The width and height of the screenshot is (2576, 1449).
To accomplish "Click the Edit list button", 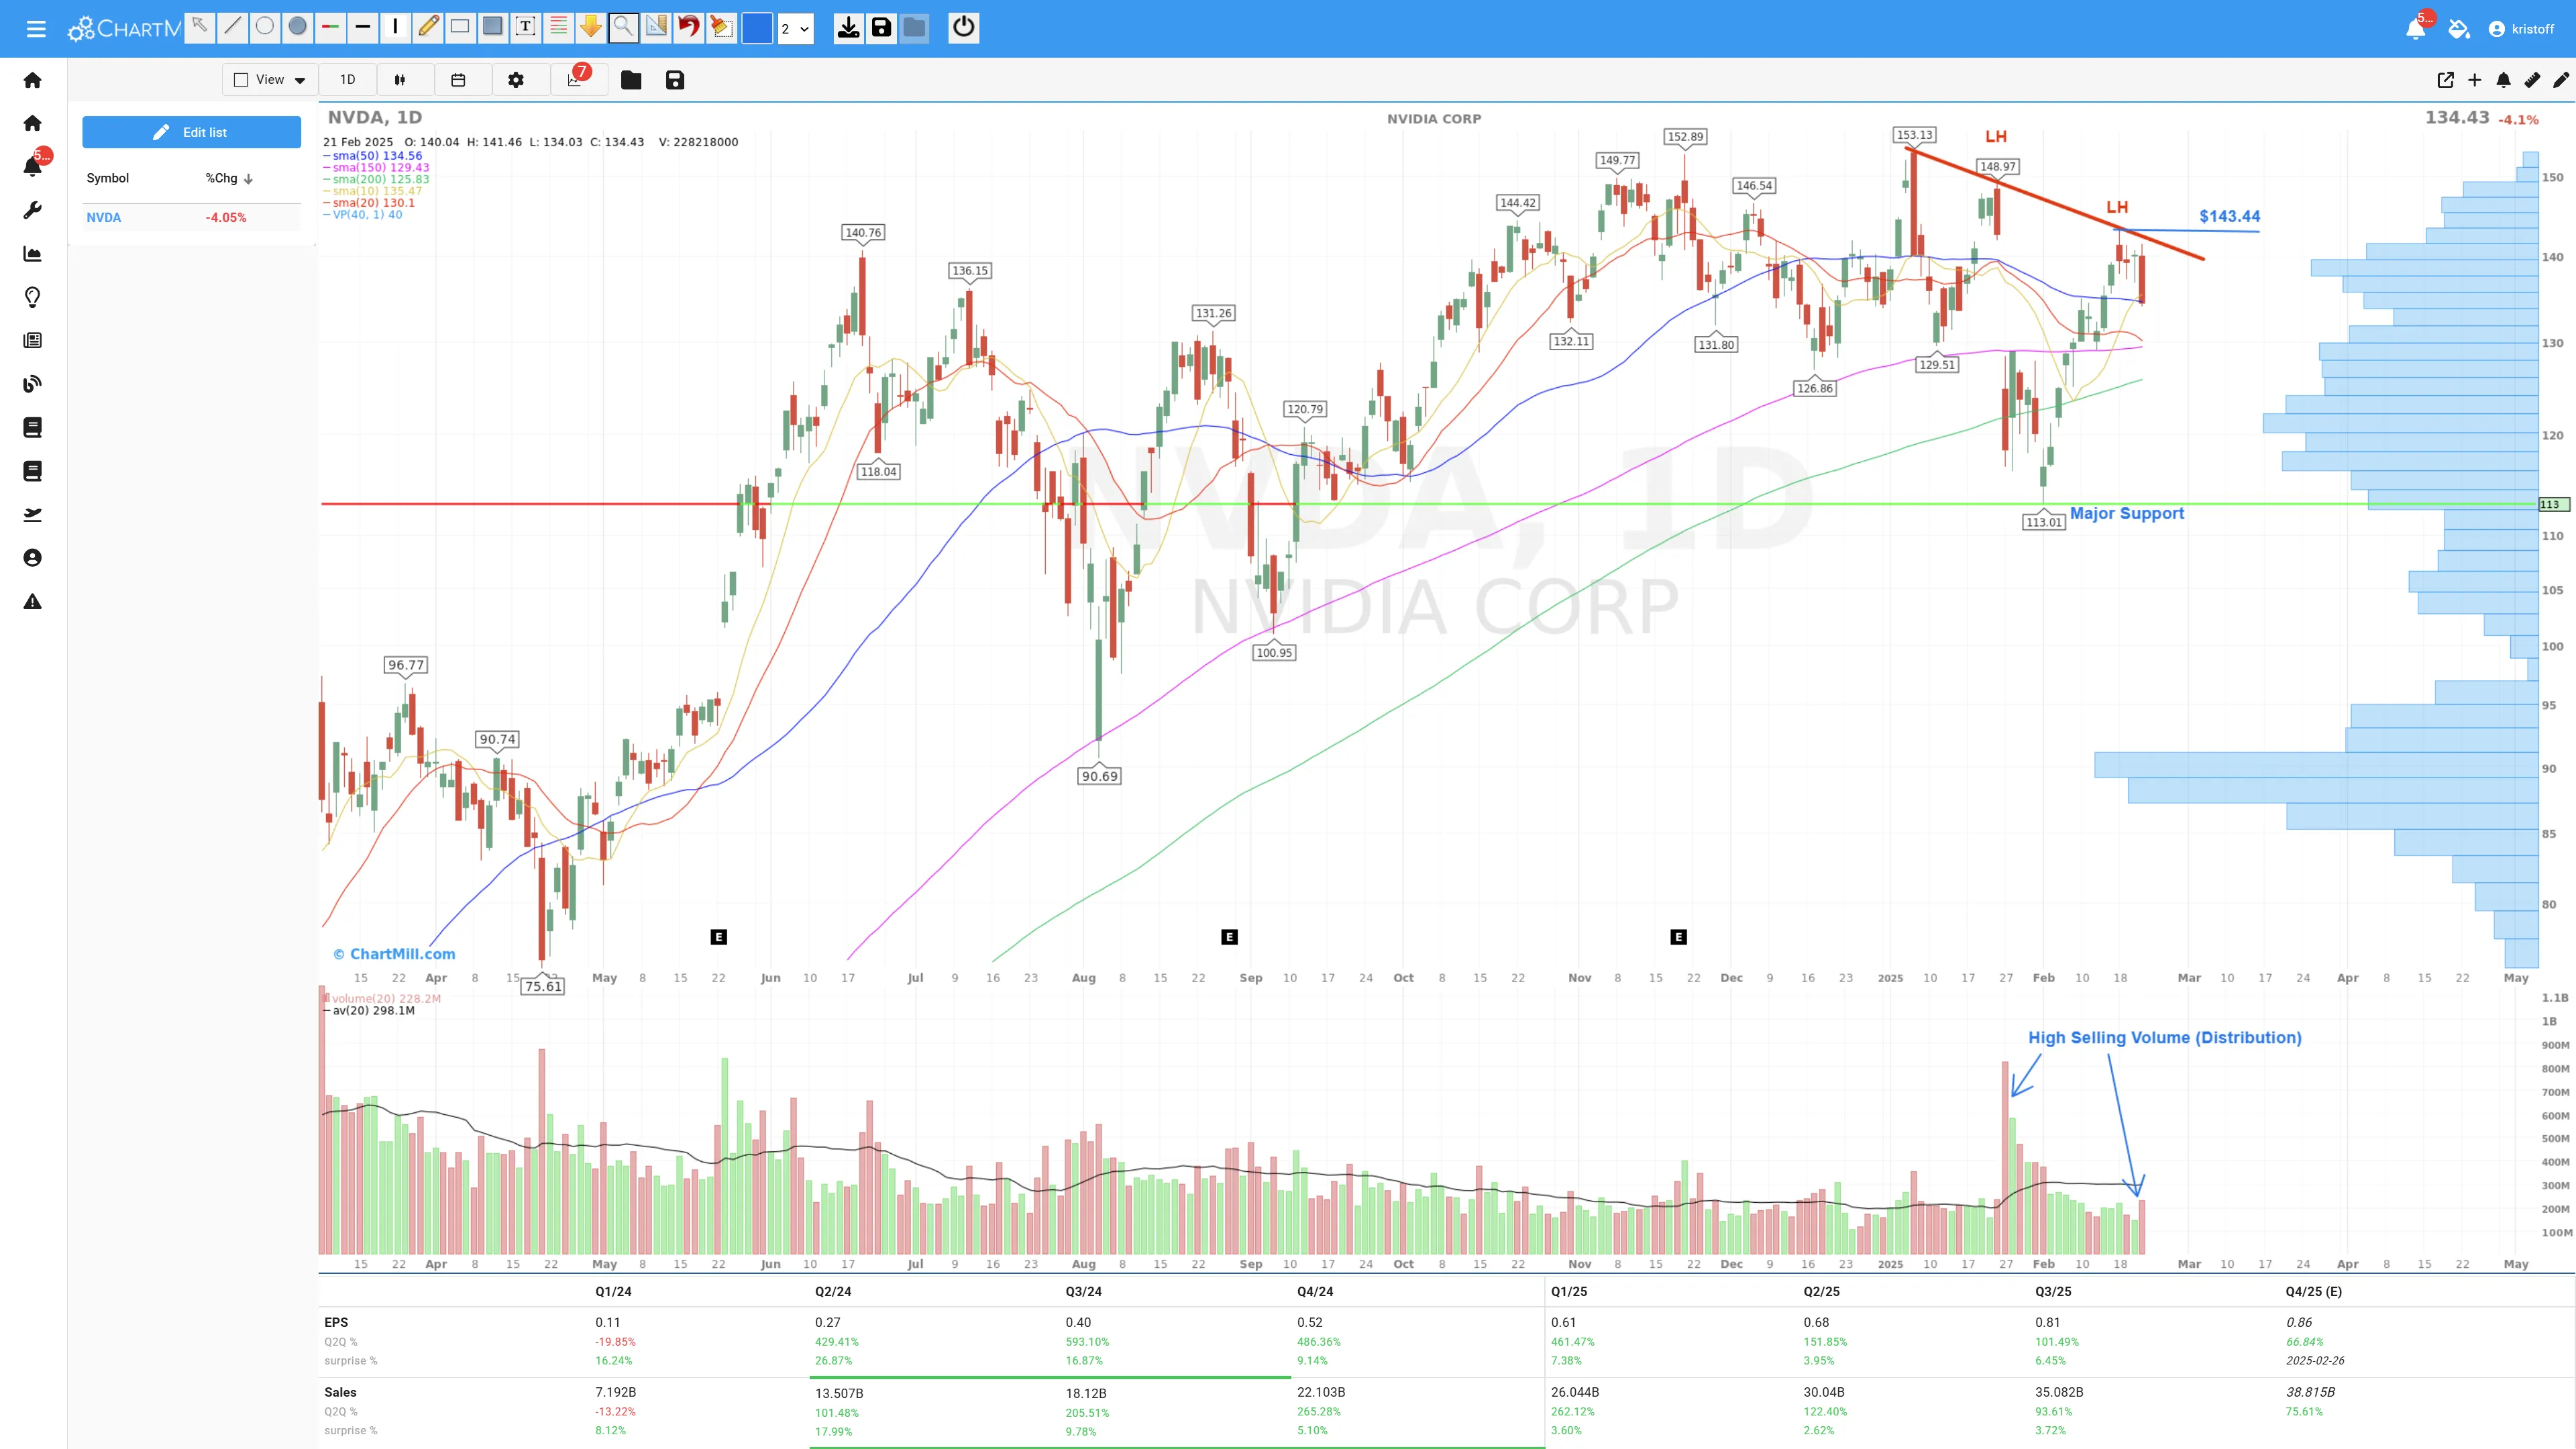I will (191, 132).
